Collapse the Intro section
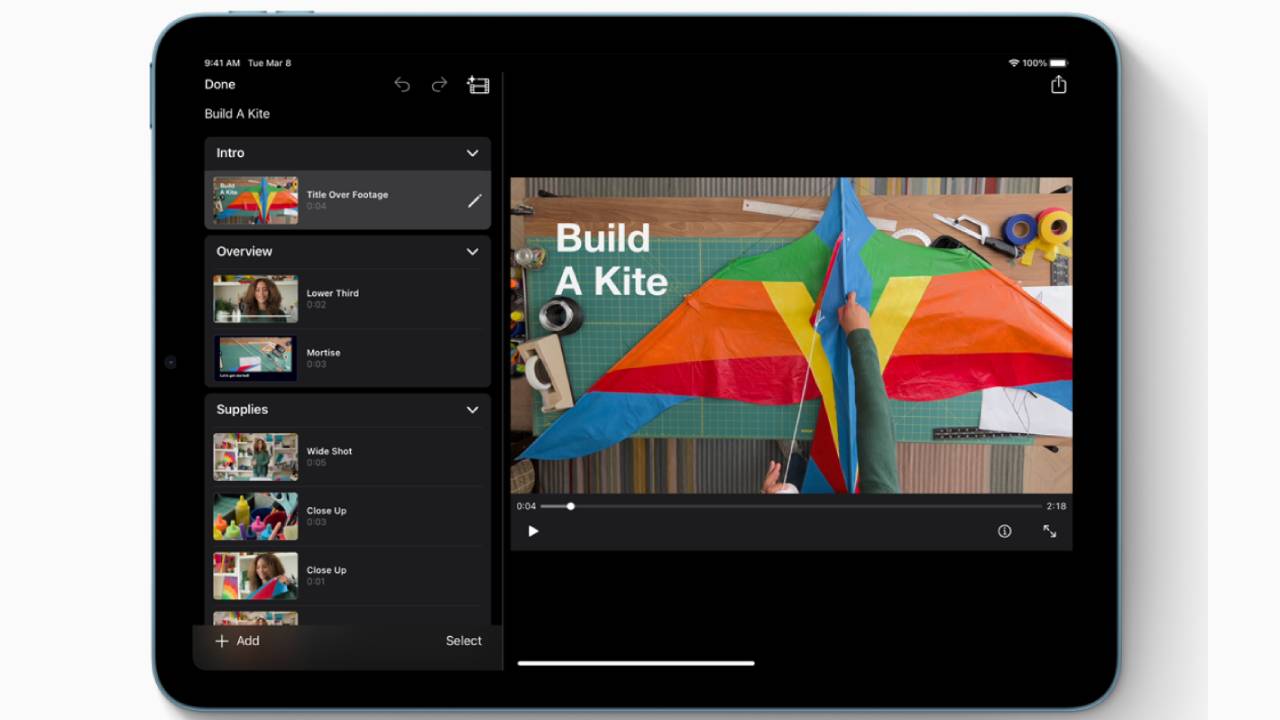 pyautogui.click(x=473, y=153)
